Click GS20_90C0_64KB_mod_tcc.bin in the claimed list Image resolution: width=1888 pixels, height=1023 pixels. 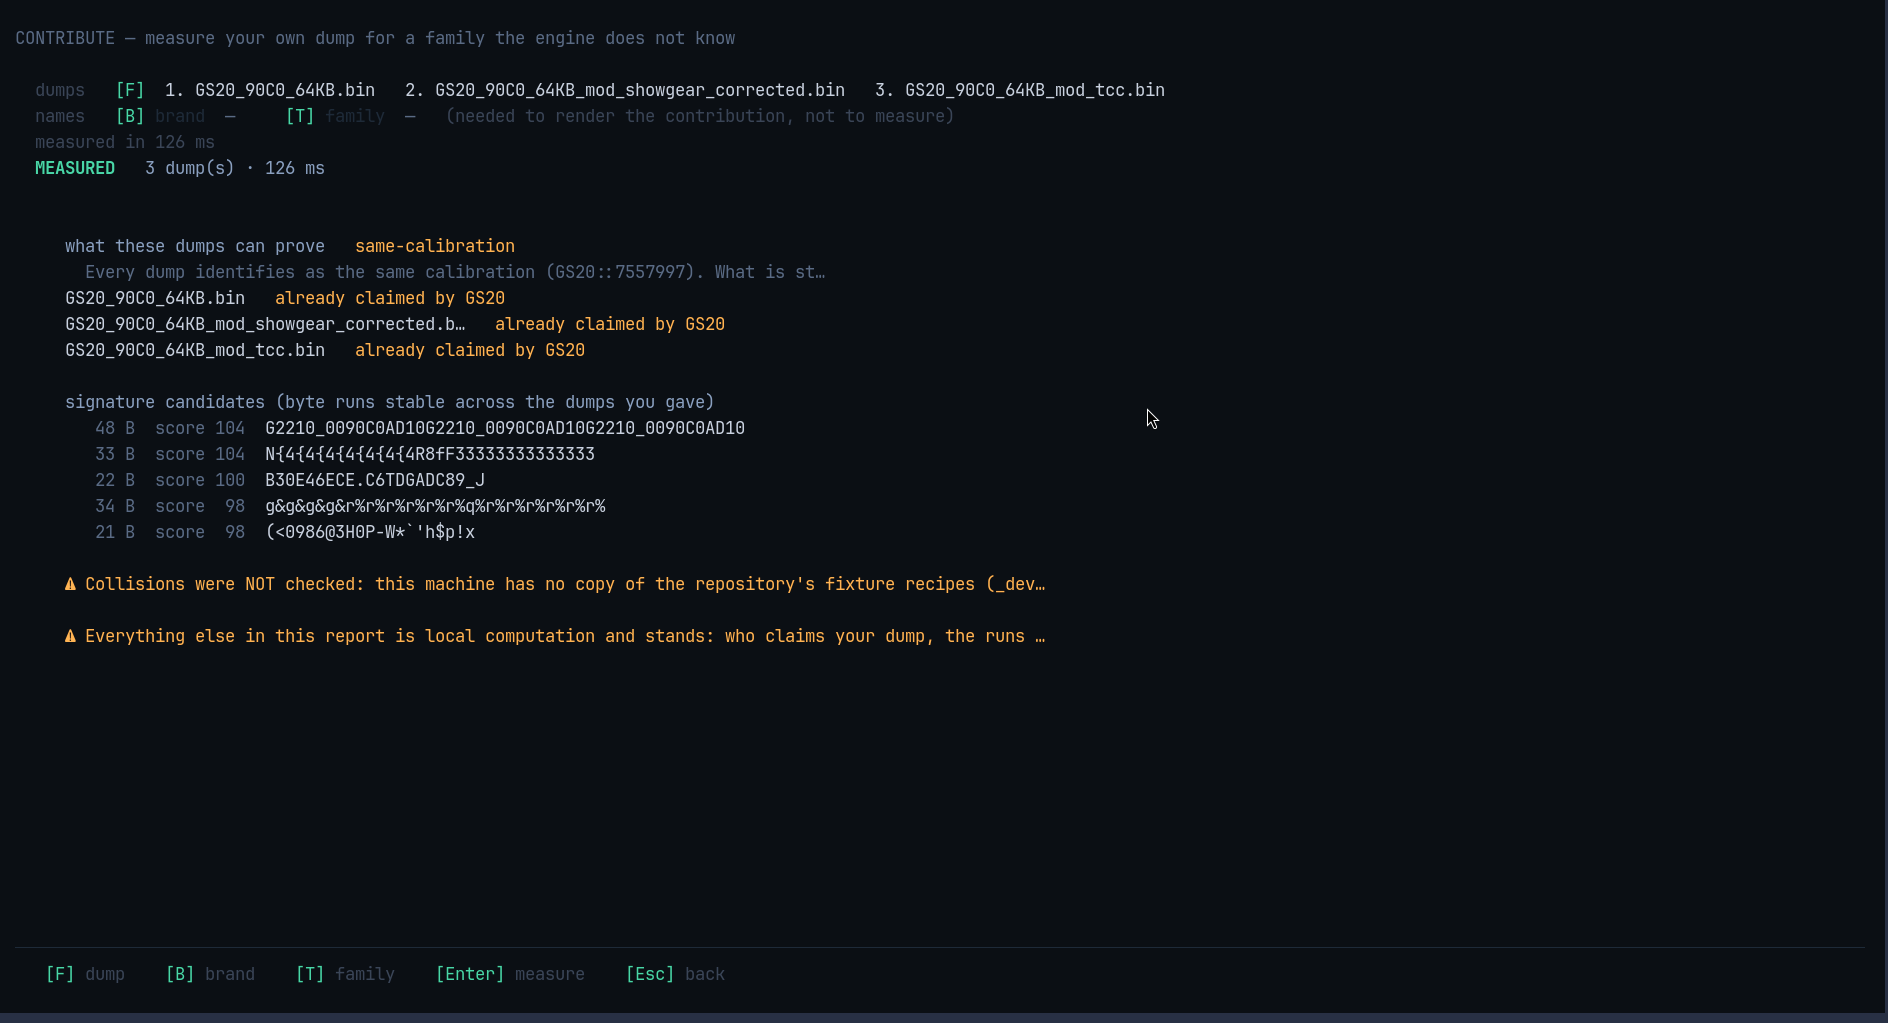pyautogui.click(x=195, y=350)
